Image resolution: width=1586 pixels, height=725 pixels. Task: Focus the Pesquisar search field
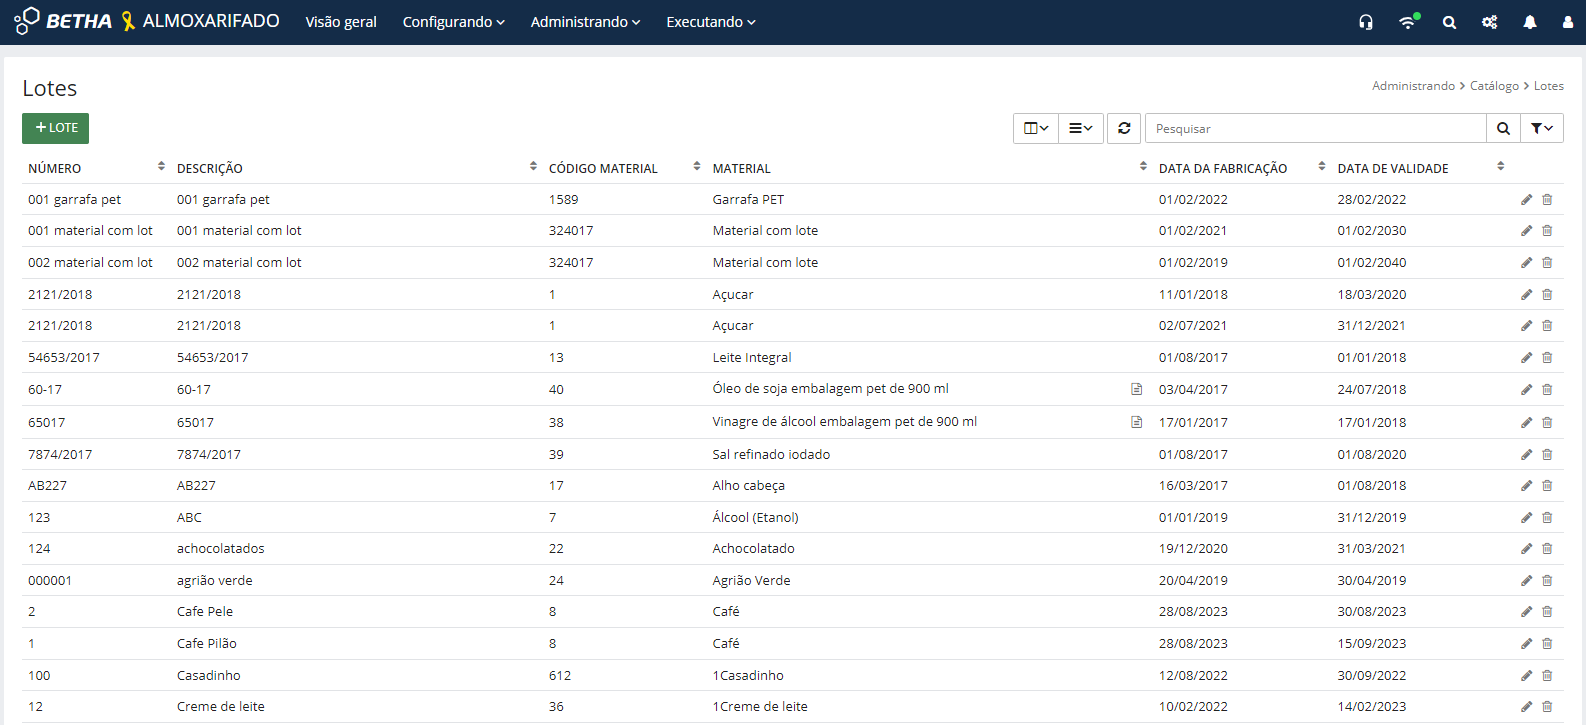[x=1316, y=128]
